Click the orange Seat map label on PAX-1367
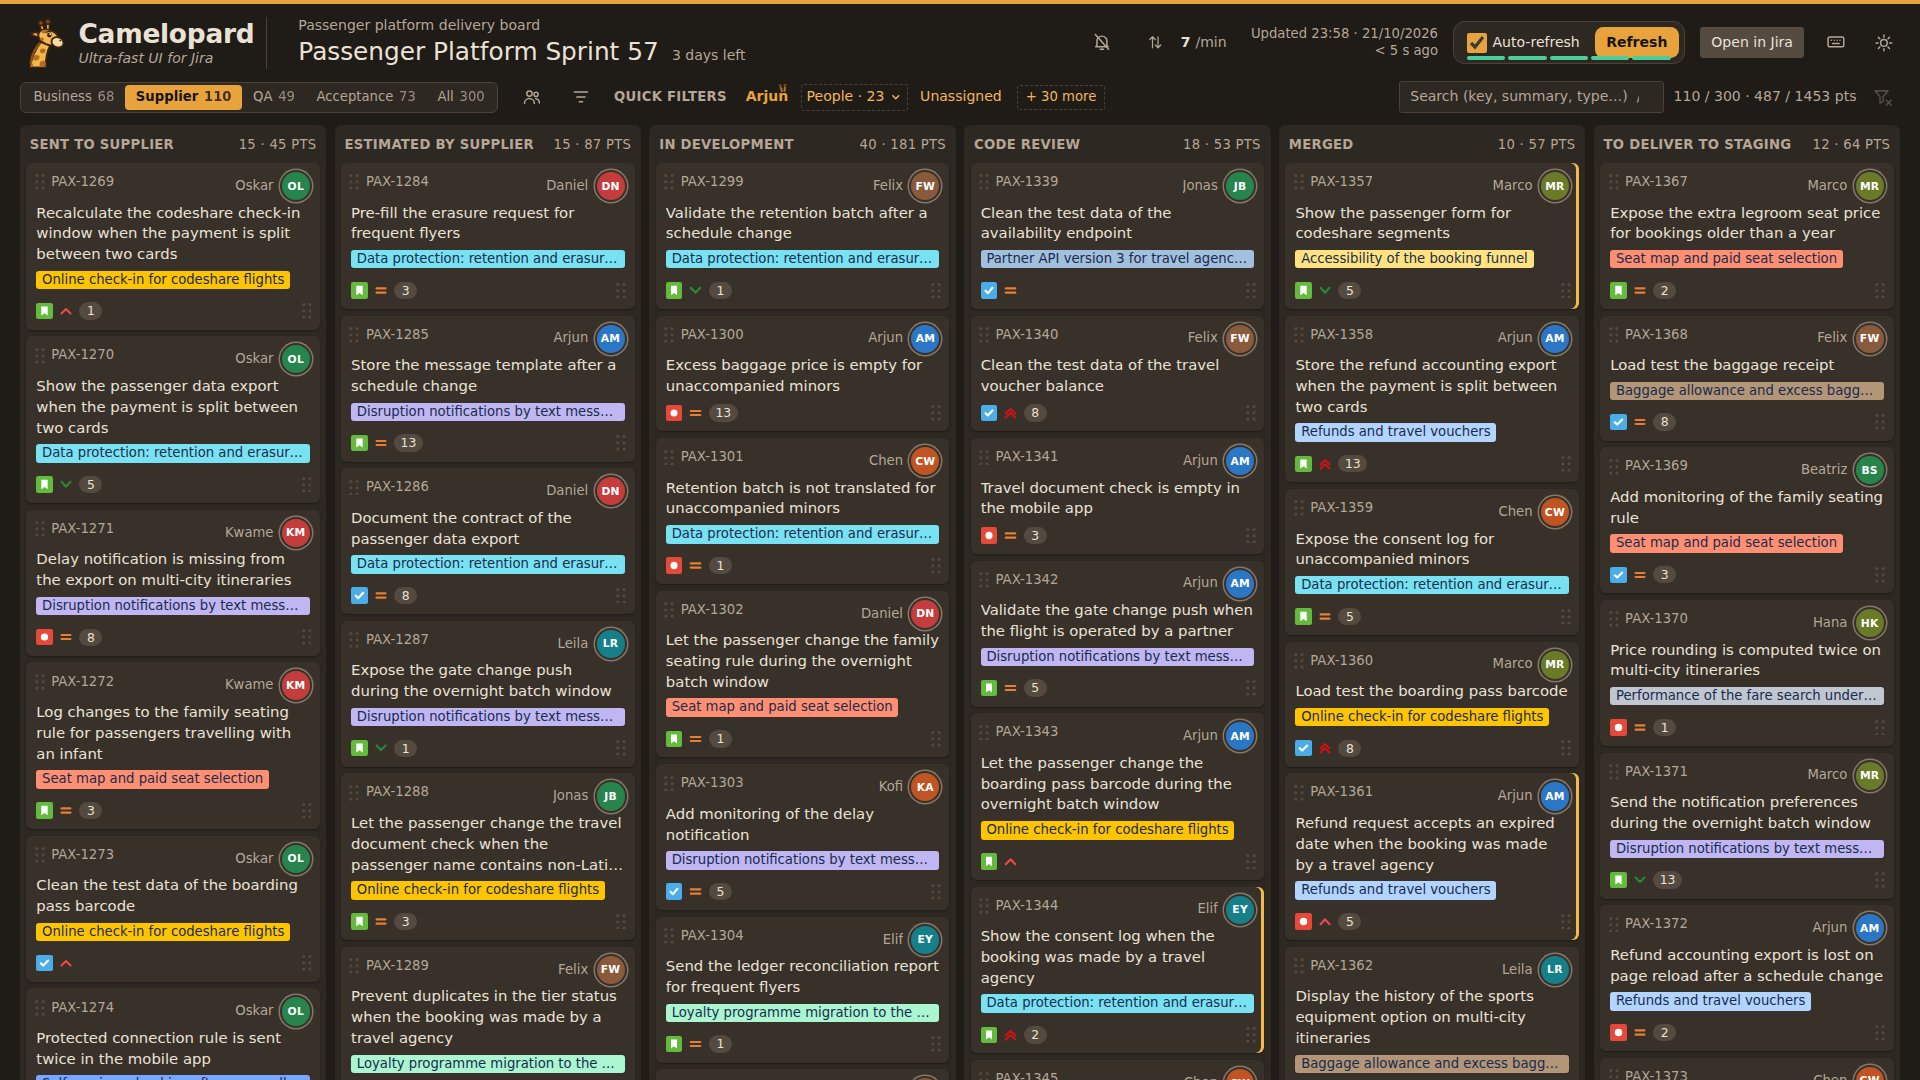This screenshot has height=1080, width=1920. pyautogui.click(x=1726, y=259)
